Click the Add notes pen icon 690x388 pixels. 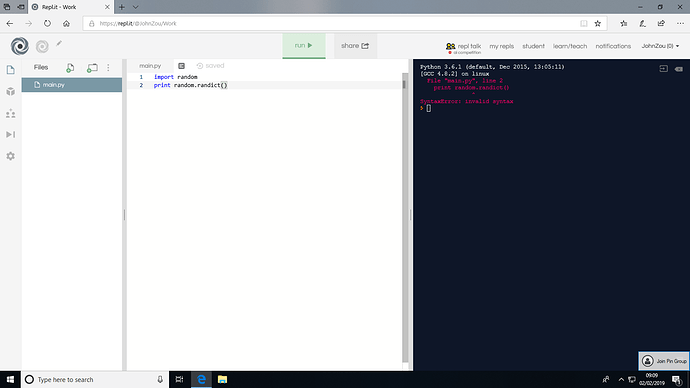pyautogui.click(x=642, y=23)
